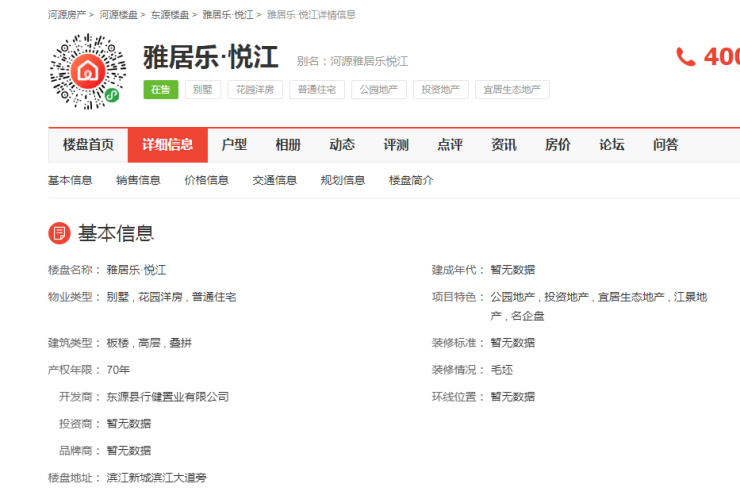740x499 pixels.
Task: Click the 基本信息 section document icon
Action: (x=59, y=233)
